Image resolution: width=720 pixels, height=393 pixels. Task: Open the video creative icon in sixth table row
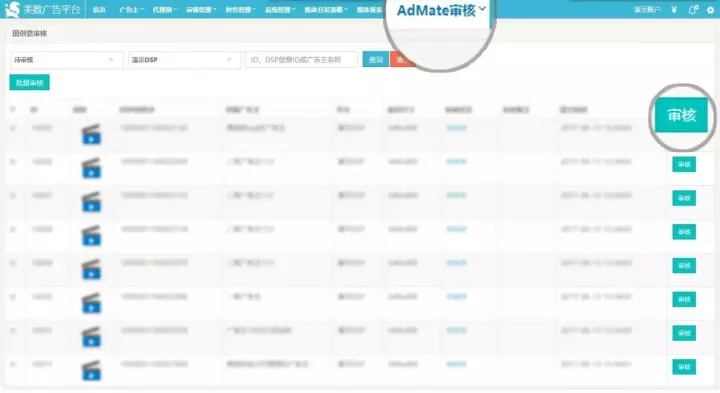click(91, 303)
